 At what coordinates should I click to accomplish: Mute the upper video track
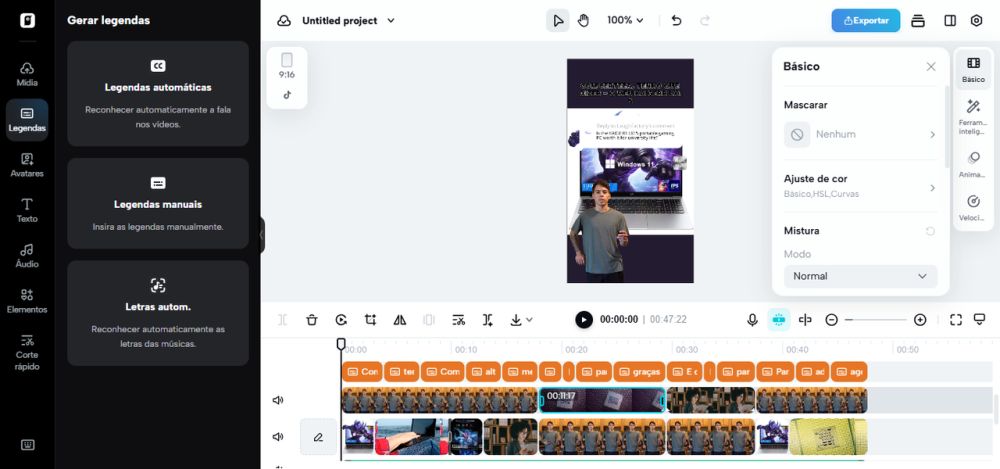[277, 400]
